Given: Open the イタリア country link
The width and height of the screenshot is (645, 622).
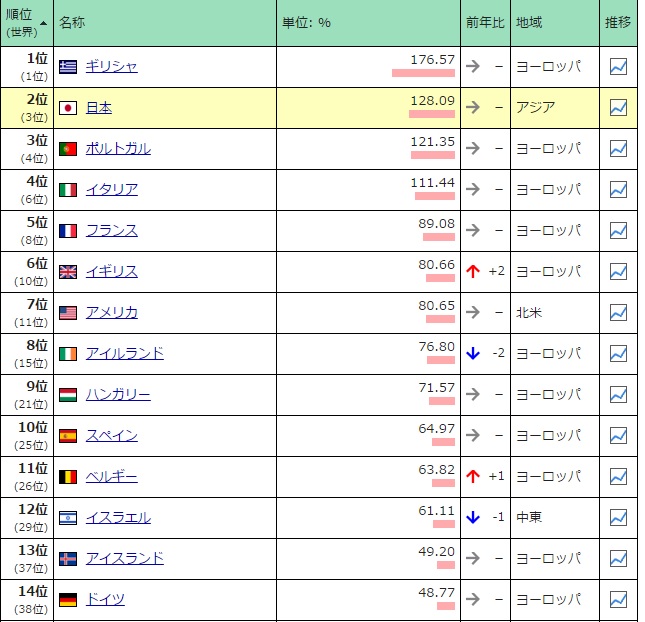Looking at the screenshot, I should pos(111,189).
